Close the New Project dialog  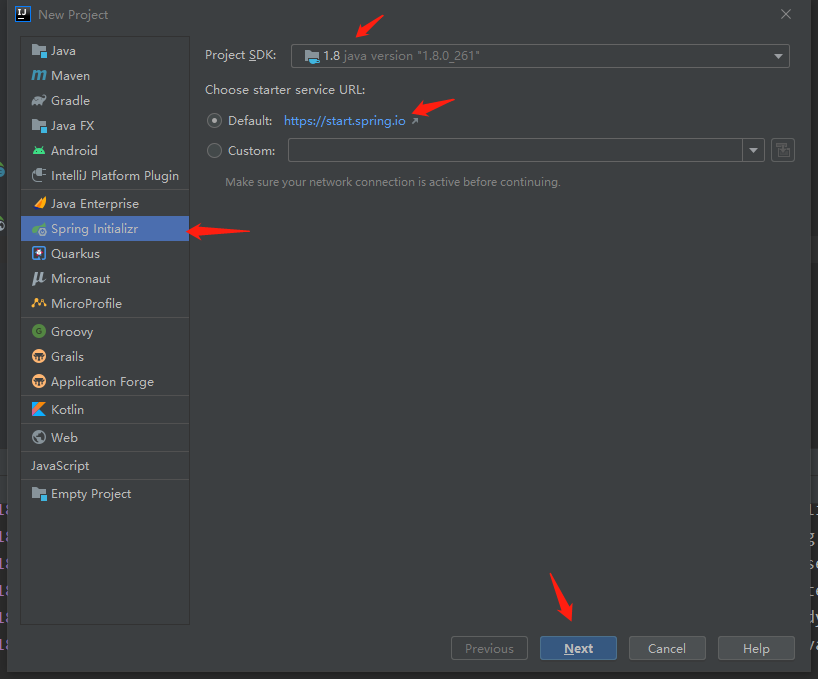coord(786,15)
